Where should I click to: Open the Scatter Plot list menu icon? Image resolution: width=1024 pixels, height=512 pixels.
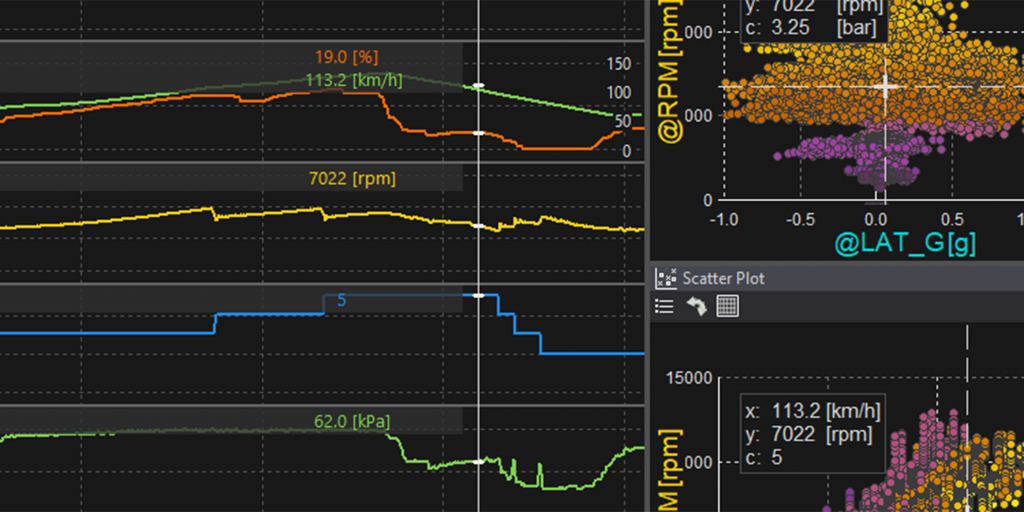click(x=664, y=307)
